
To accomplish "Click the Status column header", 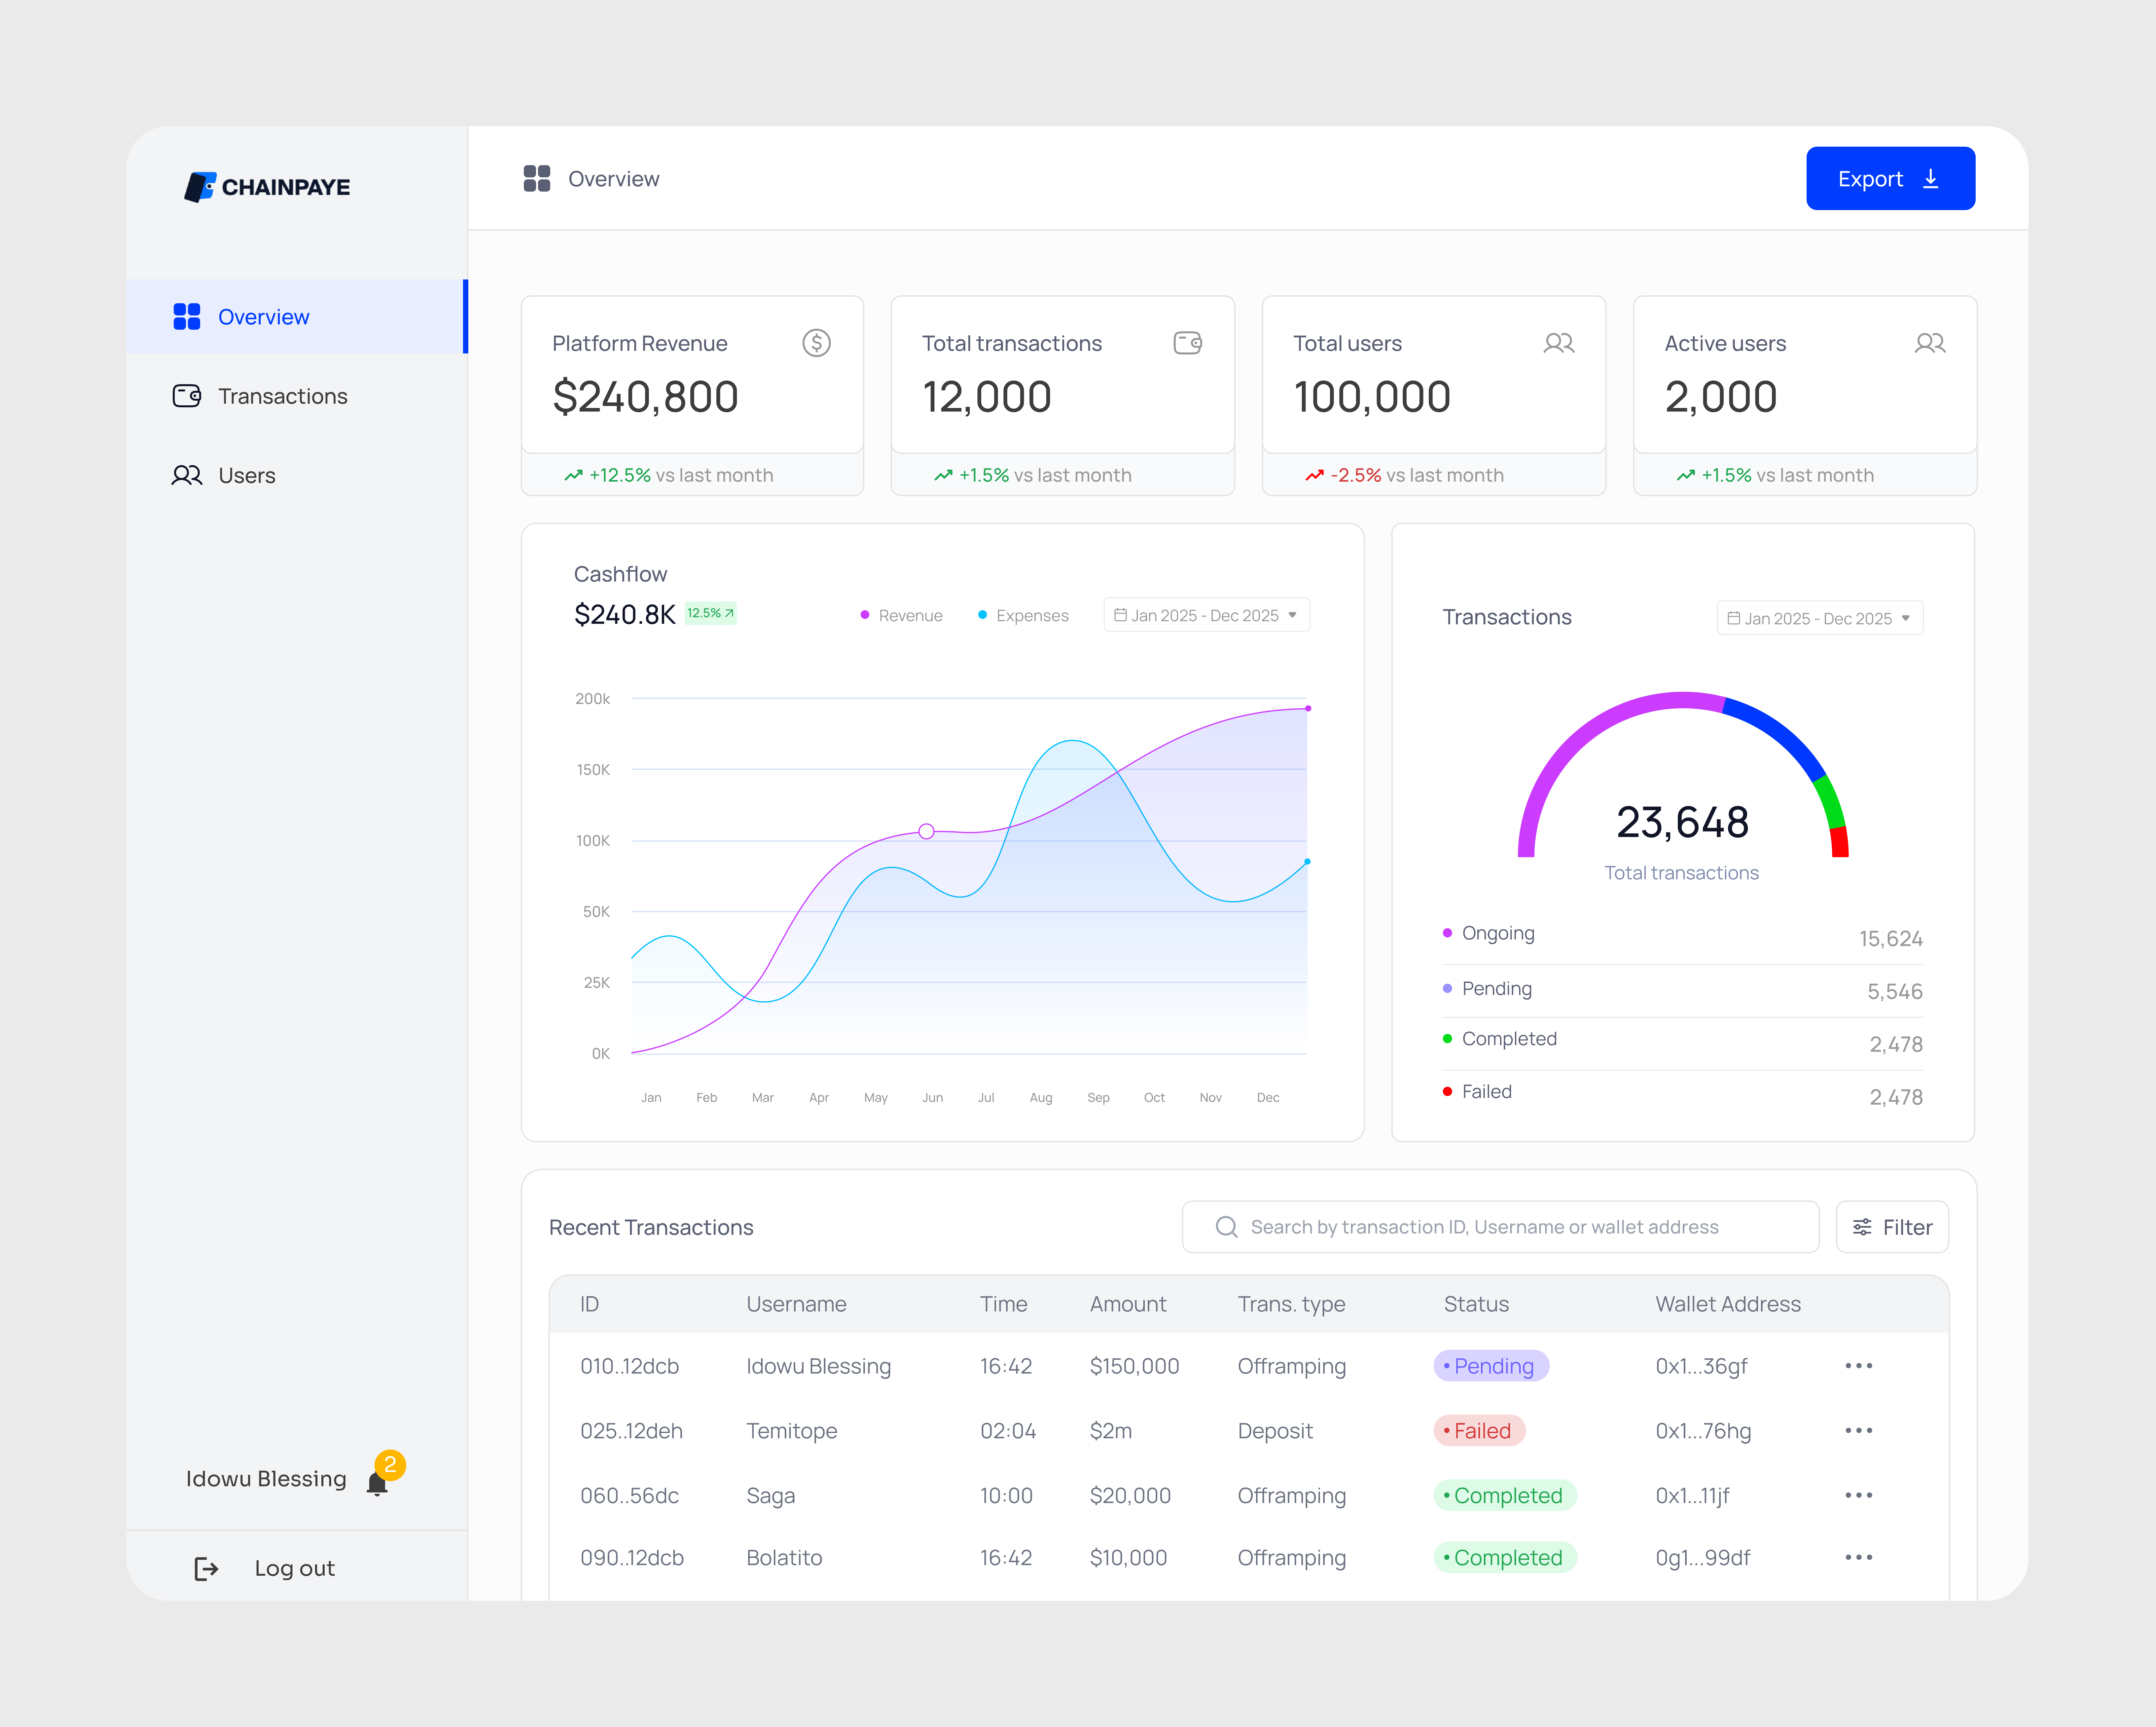I will (x=1476, y=1304).
